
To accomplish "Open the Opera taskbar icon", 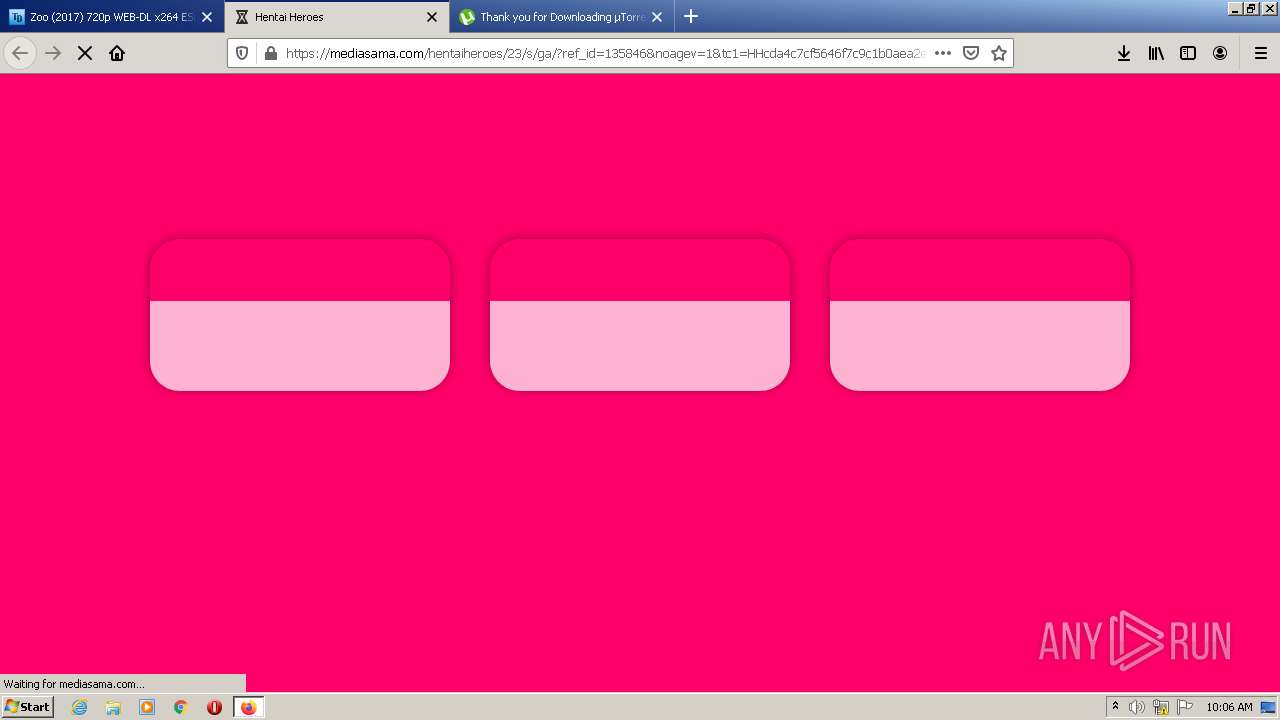I will 214,707.
